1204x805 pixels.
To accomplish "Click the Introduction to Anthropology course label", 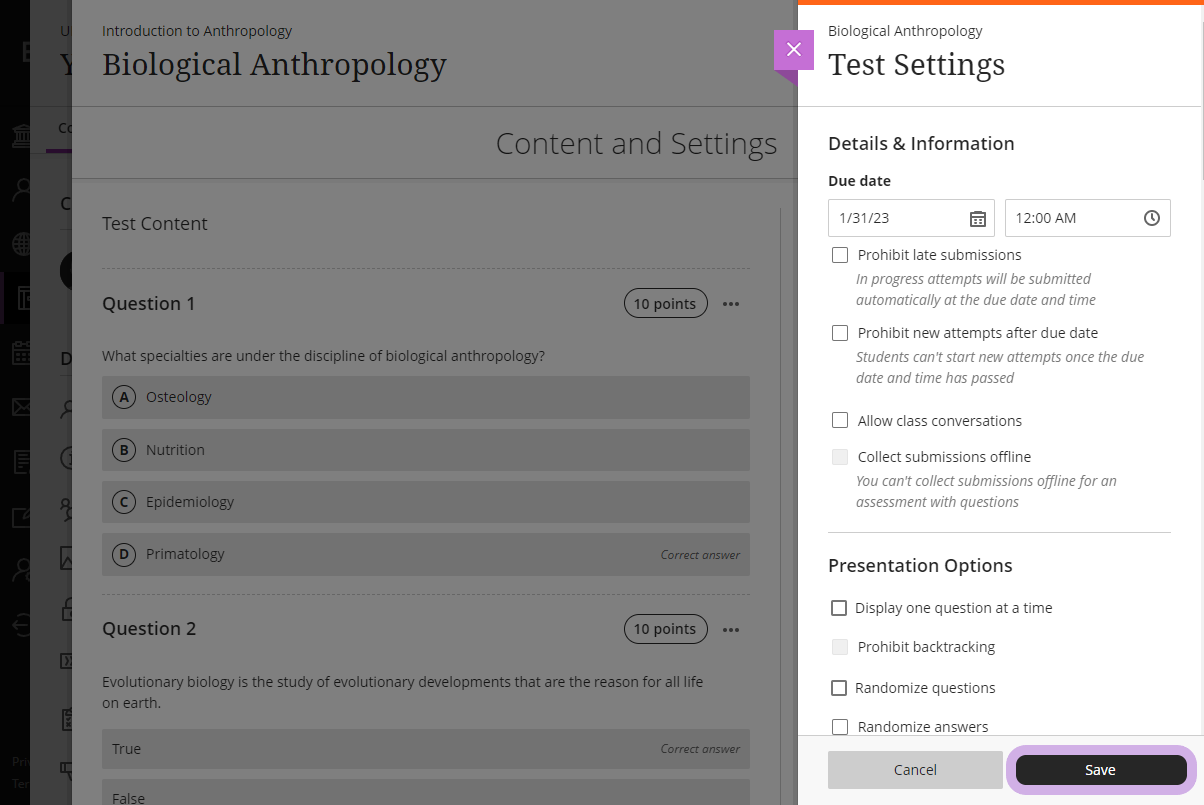I will [x=197, y=32].
